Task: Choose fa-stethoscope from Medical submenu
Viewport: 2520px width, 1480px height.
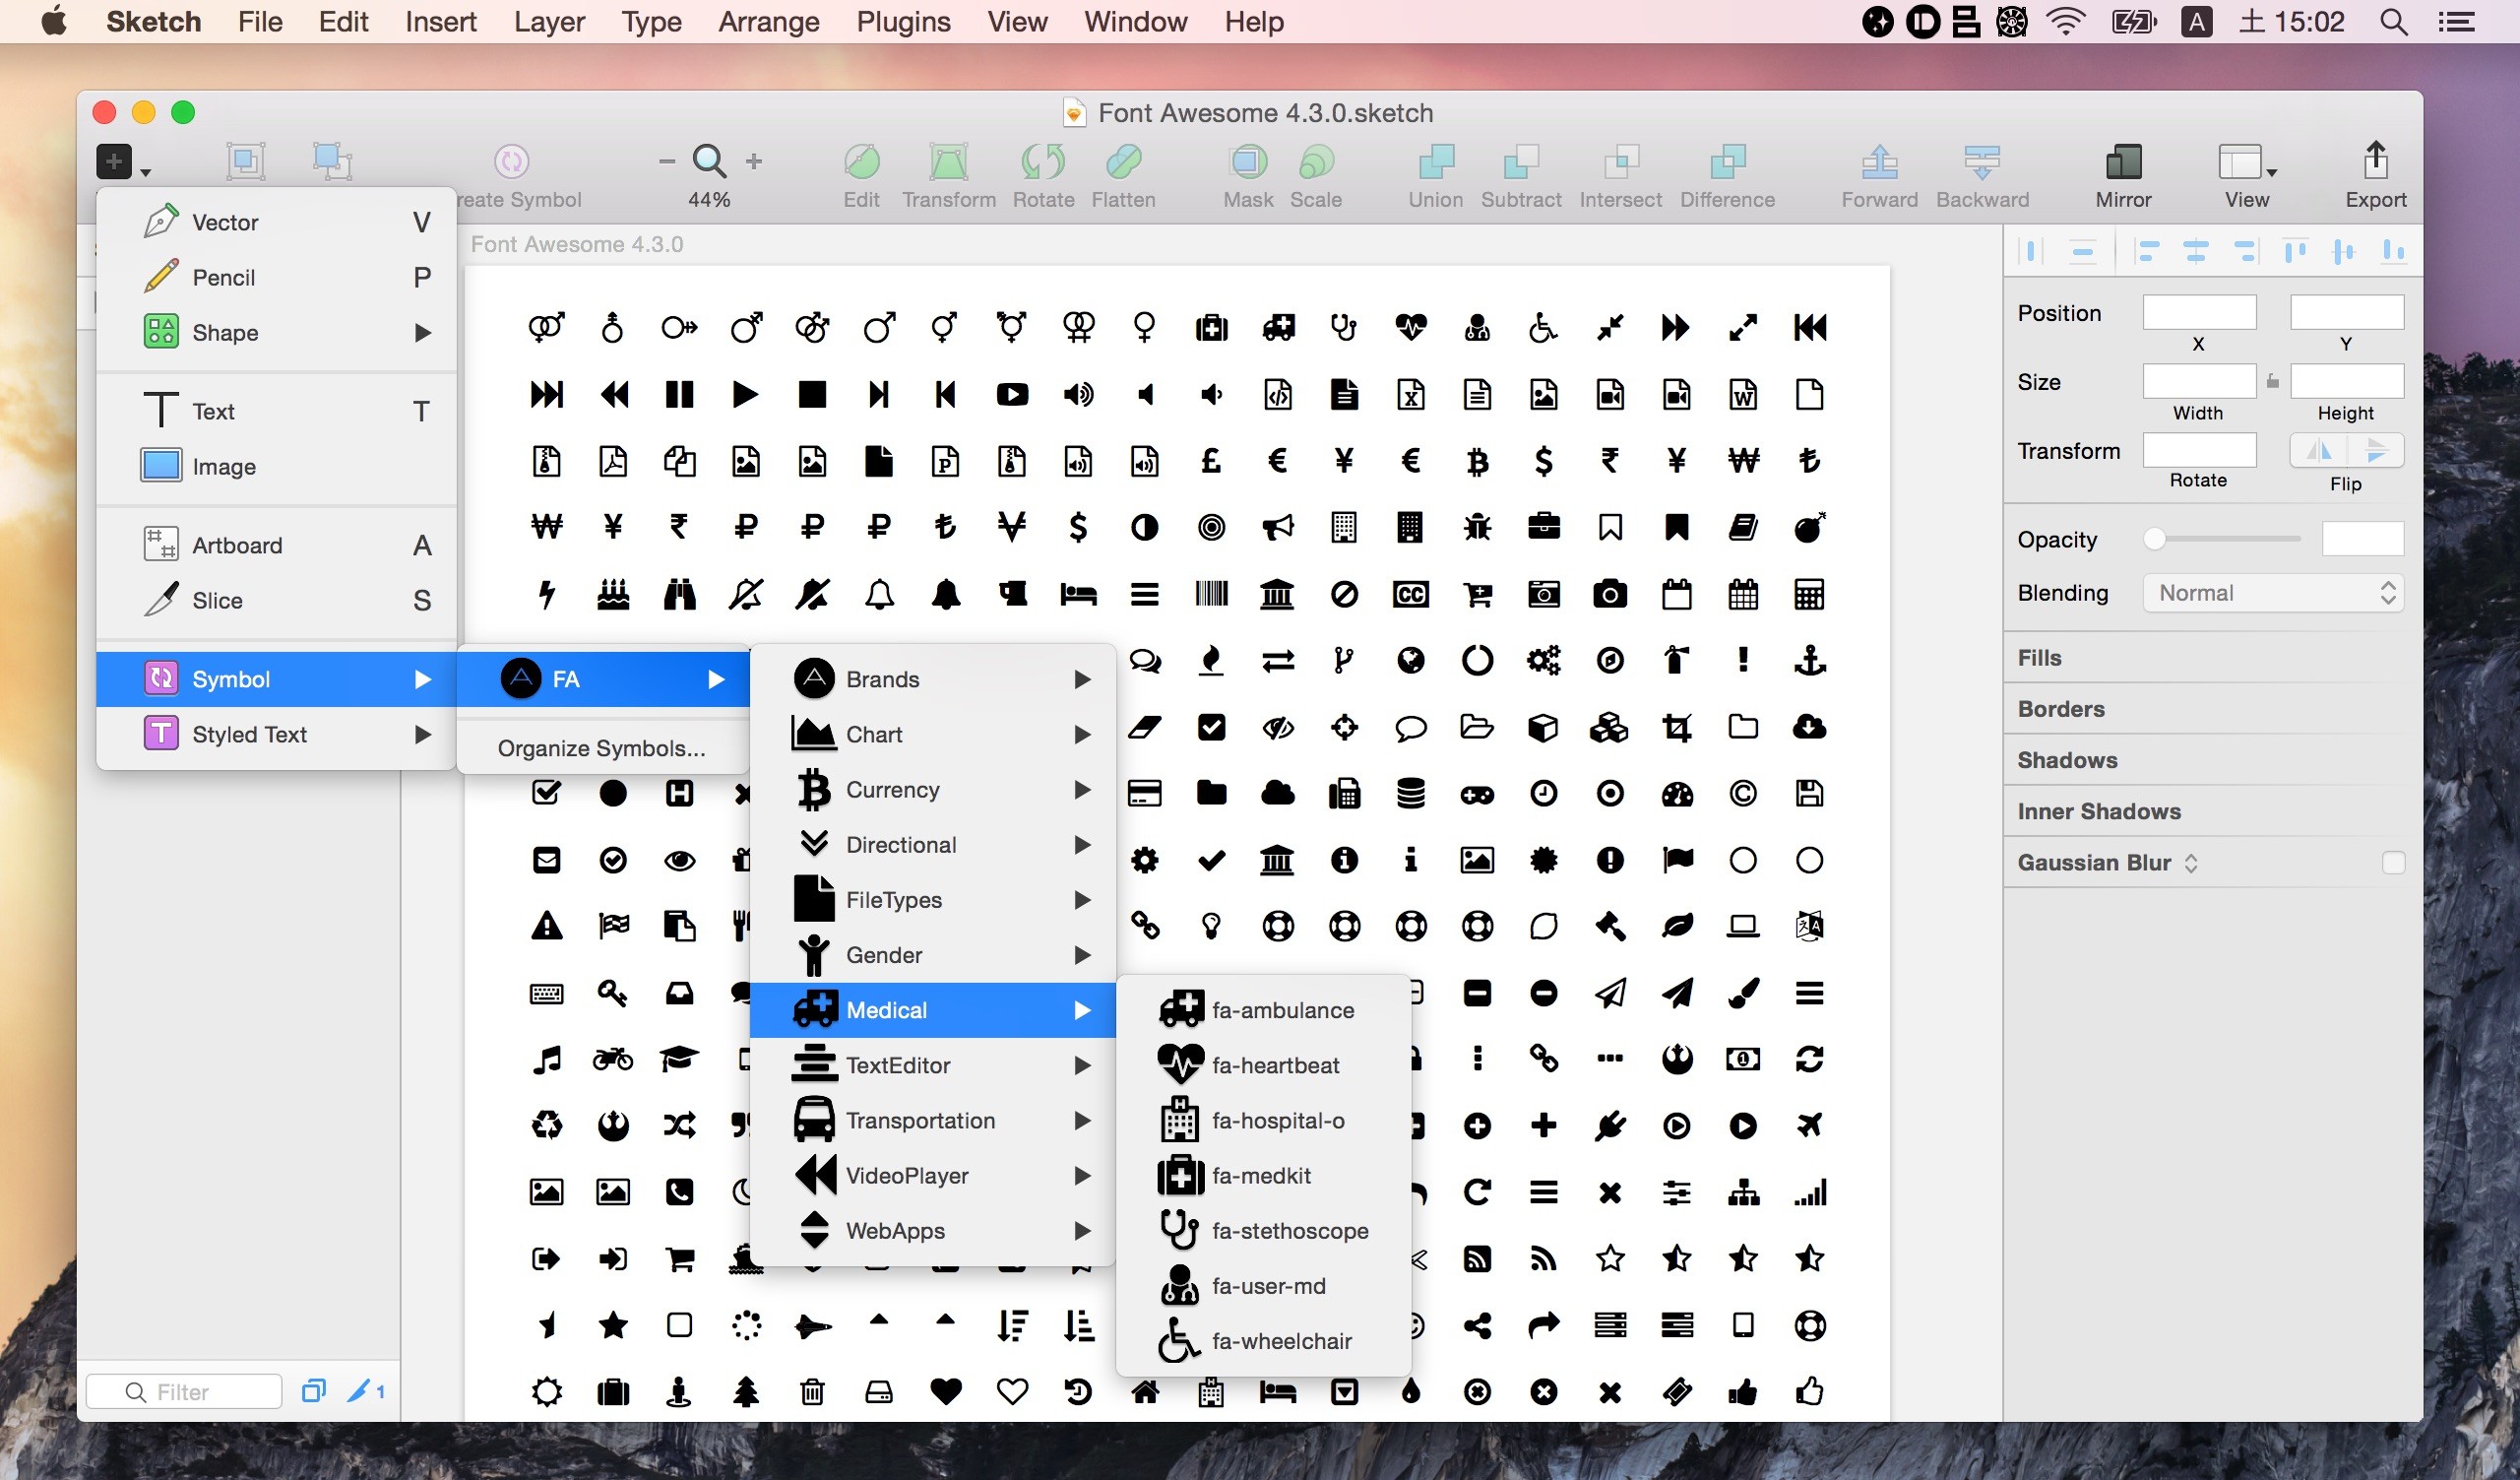Action: 1263,1230
